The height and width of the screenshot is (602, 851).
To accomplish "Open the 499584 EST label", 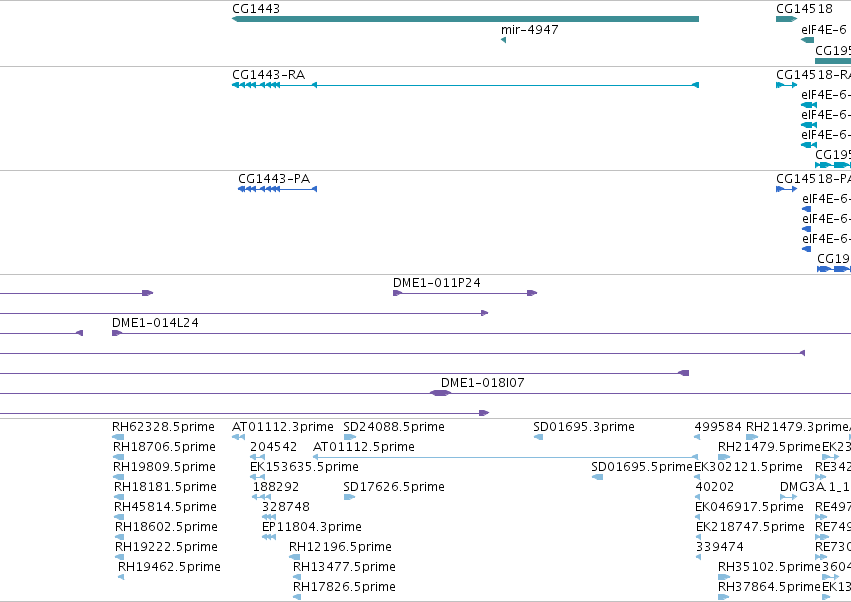I will [718, 427].
